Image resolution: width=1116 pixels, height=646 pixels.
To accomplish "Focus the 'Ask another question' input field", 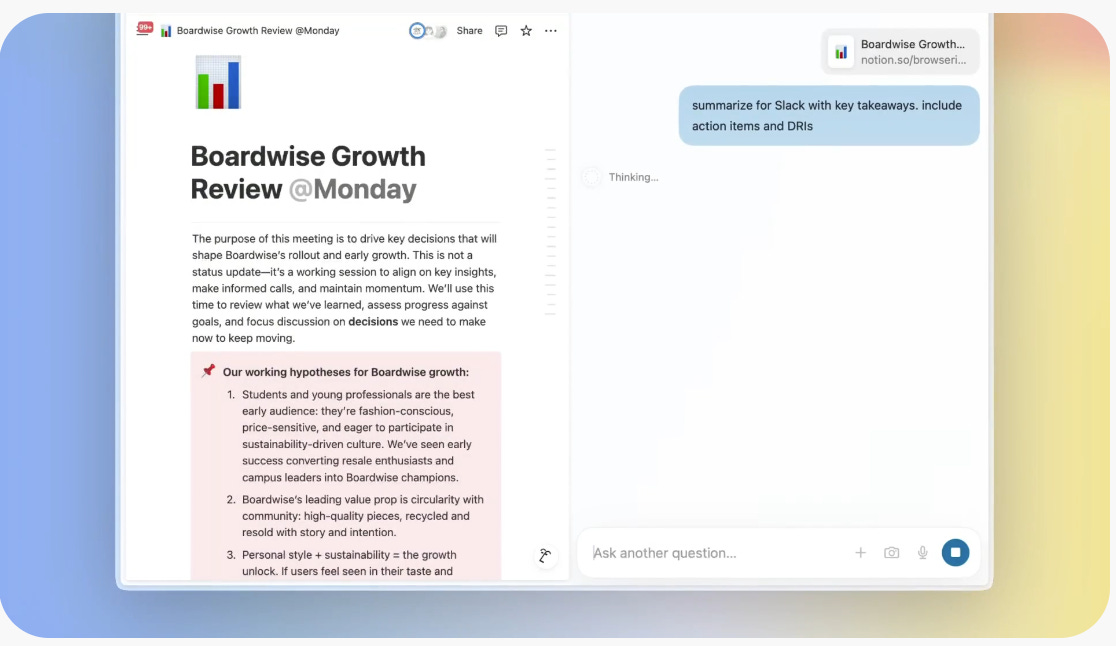I will pyautogui.click(x=717, y=553).
